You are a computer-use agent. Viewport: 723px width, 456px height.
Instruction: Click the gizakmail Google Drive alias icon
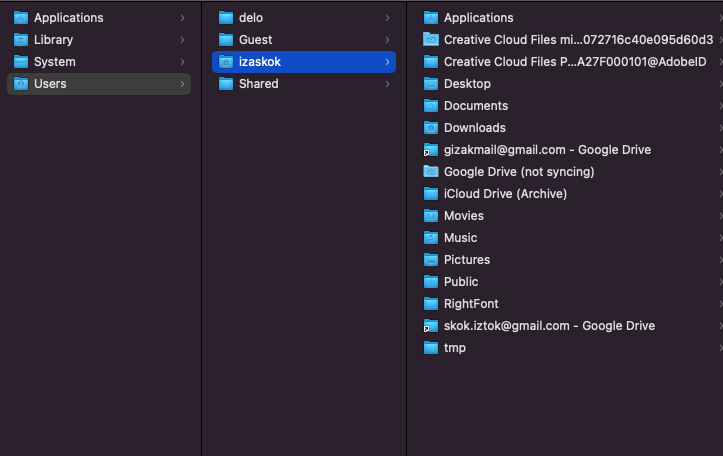(x=431, y=150)
